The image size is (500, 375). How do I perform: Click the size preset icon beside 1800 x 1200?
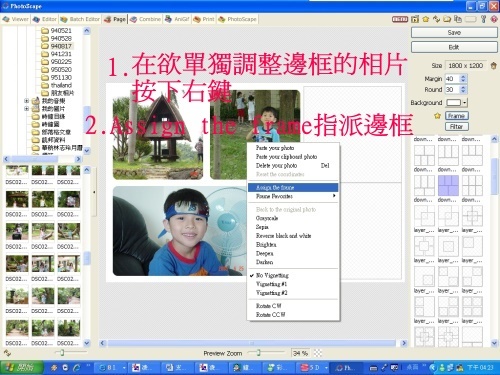(x=494, y=66)
